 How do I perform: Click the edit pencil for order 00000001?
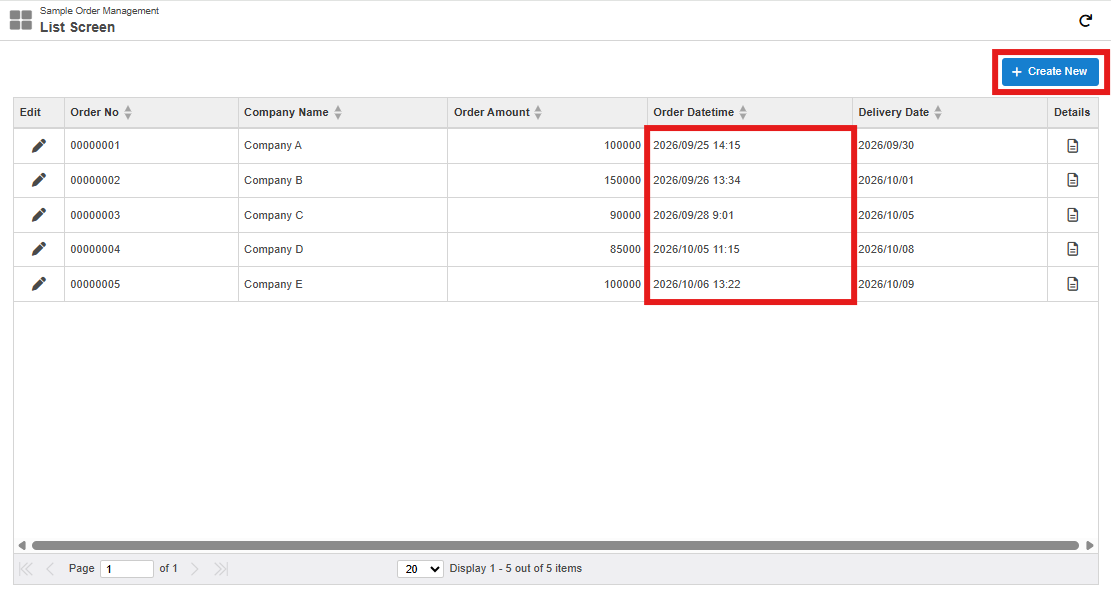[39, 145]
